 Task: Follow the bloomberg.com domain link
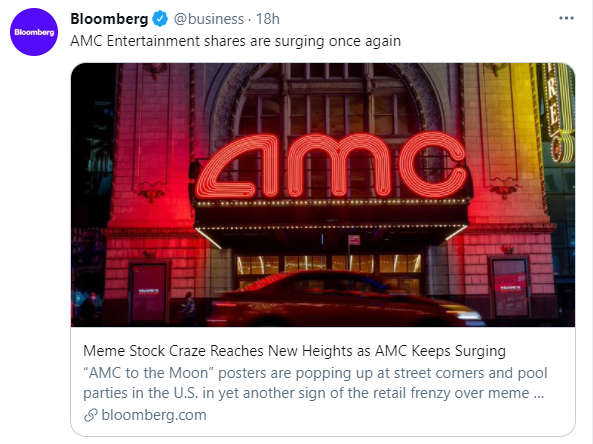154,415
